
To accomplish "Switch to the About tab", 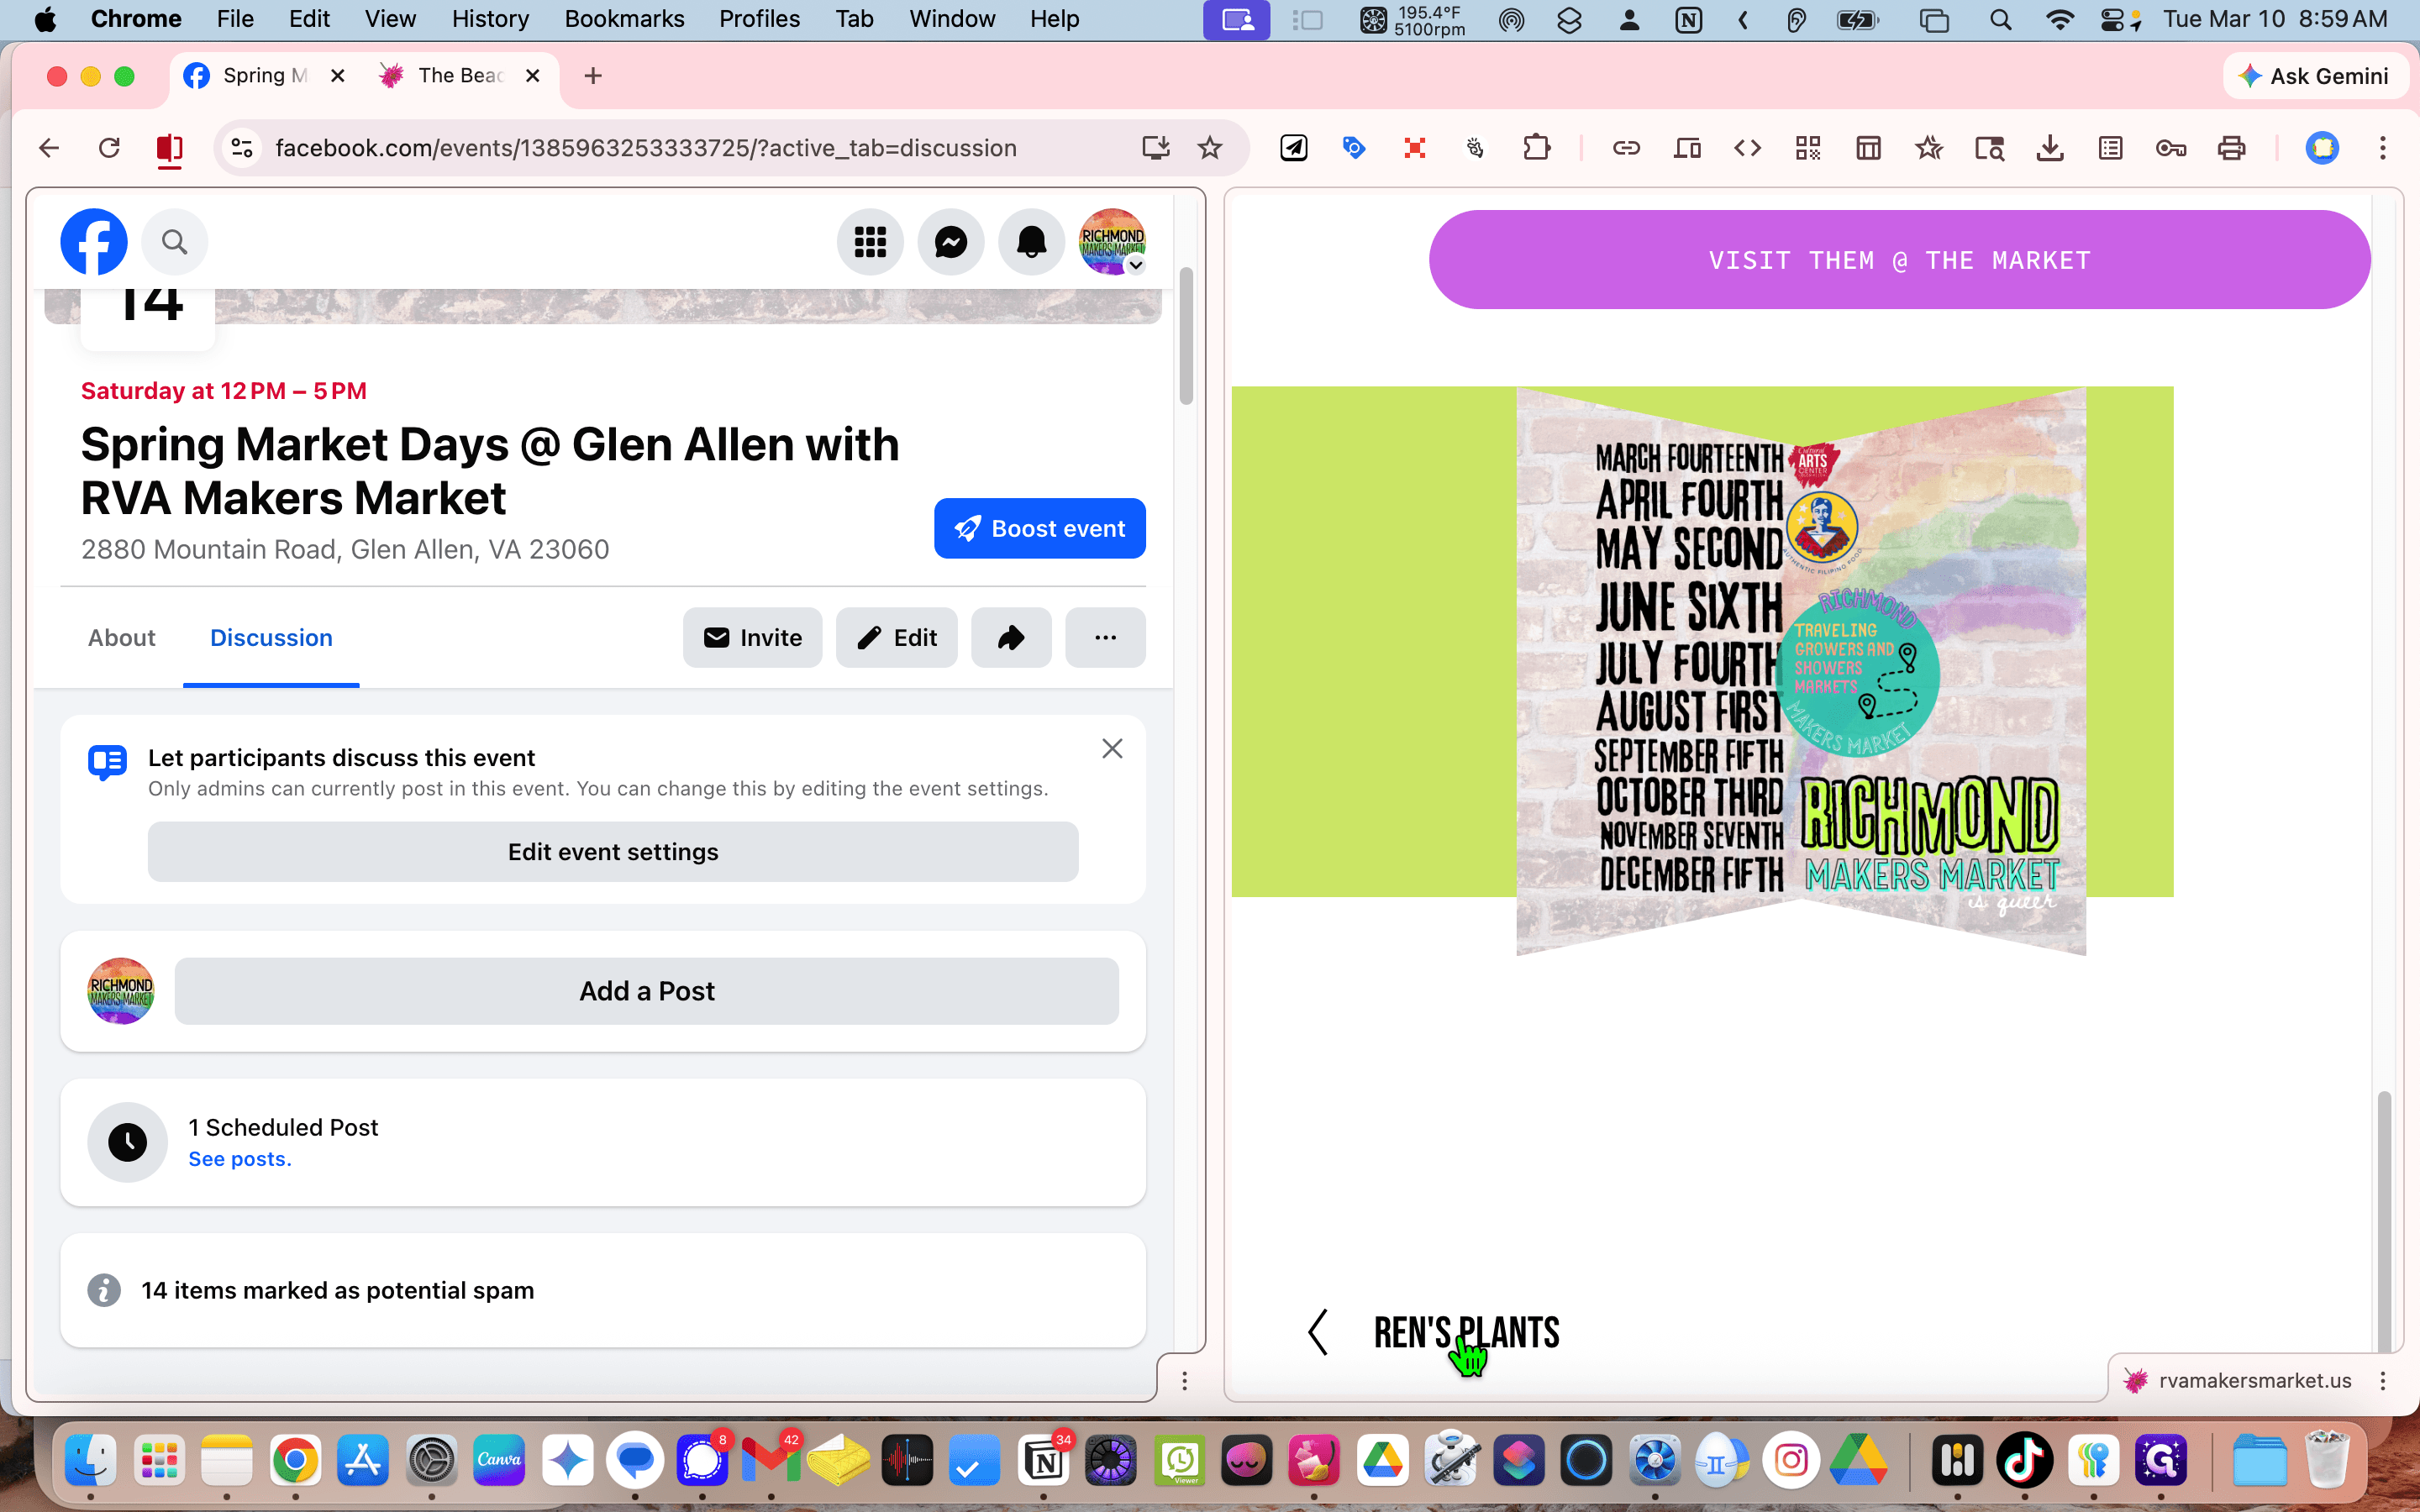I will pos(121,637).
